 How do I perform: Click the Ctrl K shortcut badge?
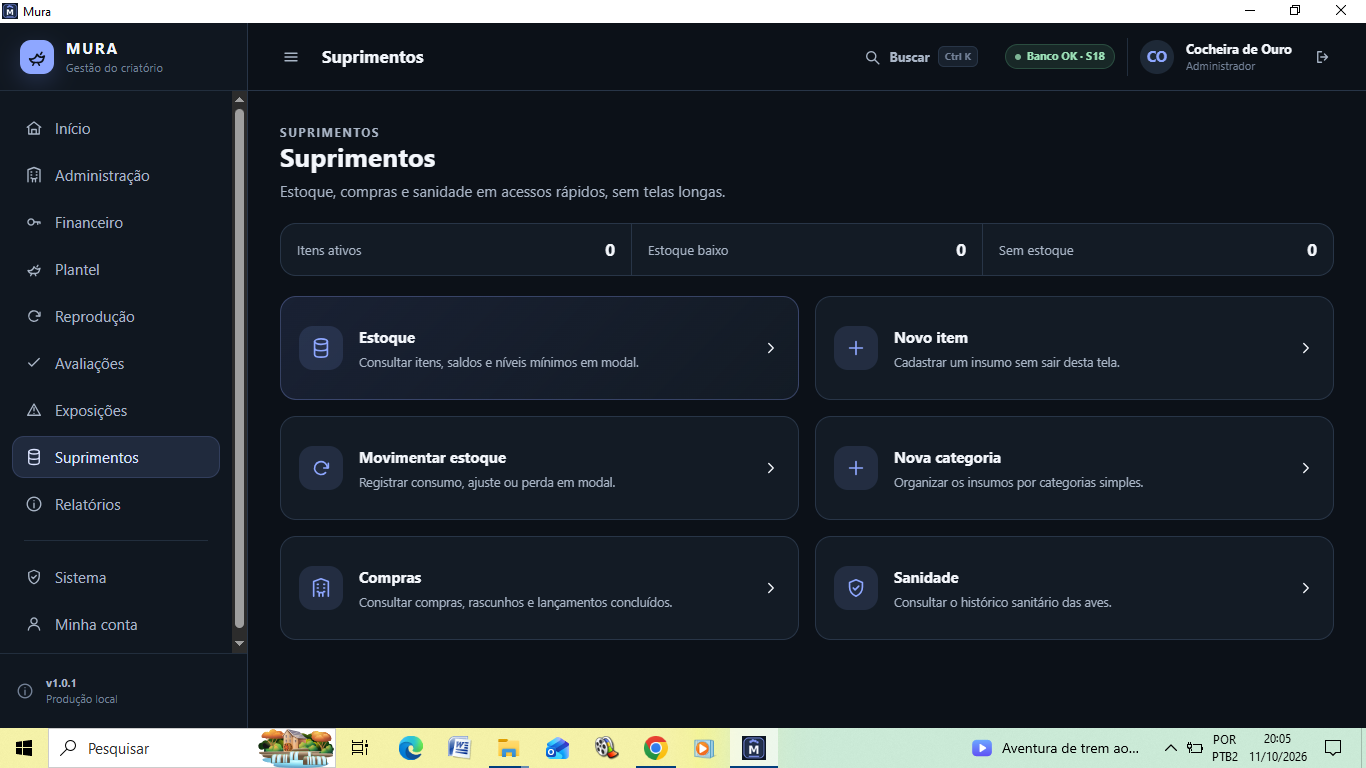958,57
